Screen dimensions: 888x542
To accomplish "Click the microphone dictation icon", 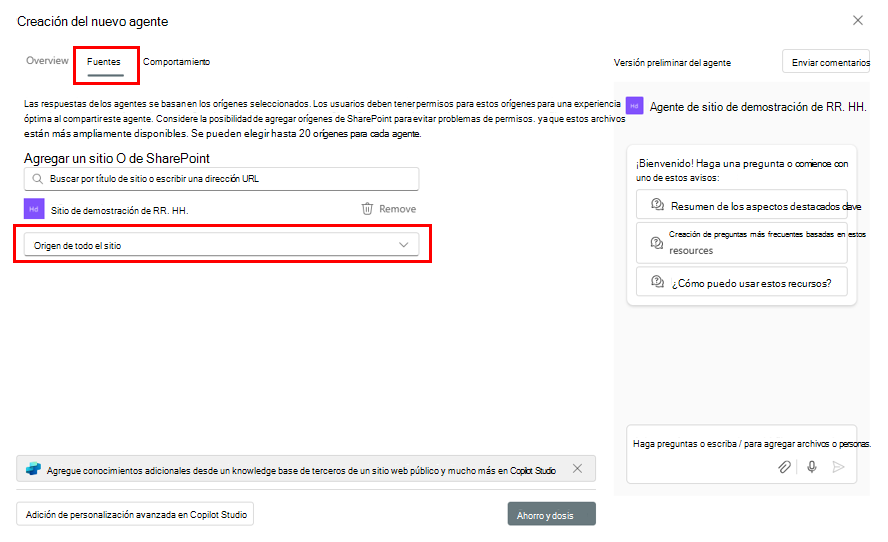I will tap(812, 467).
